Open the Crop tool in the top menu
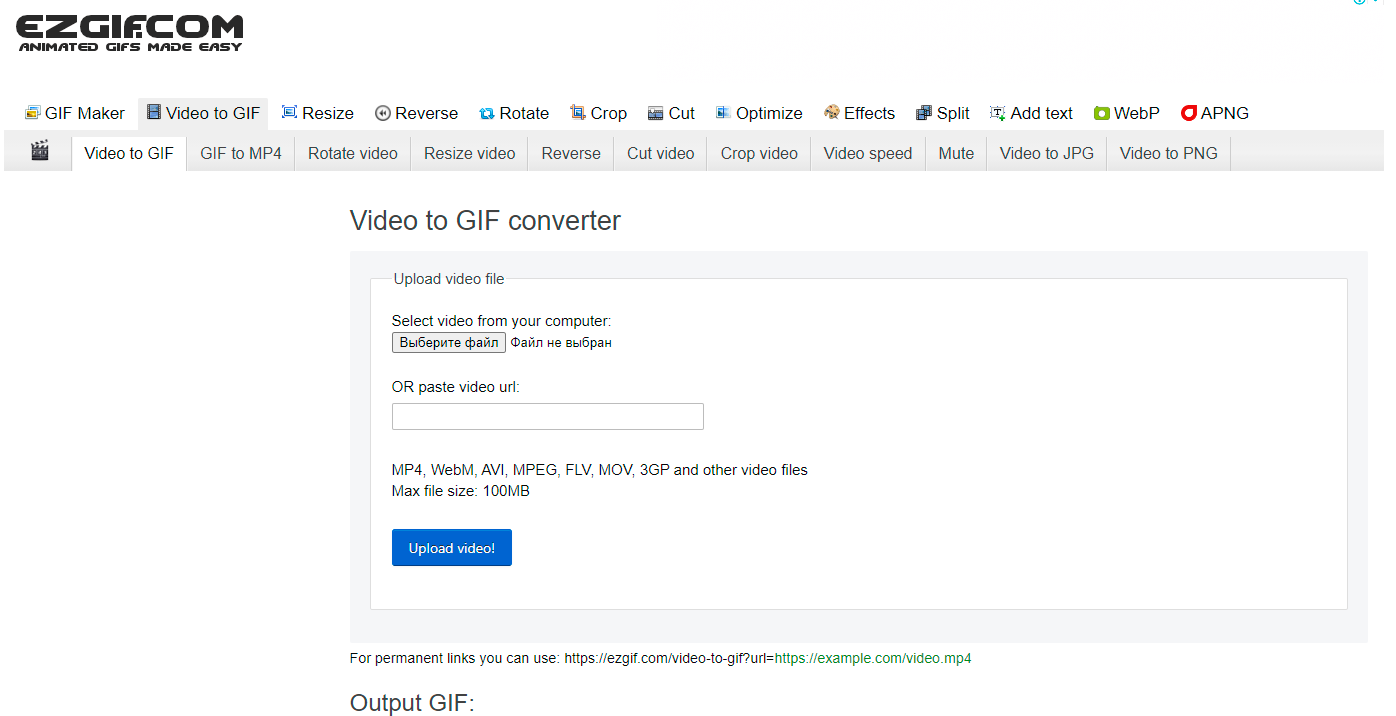 coord(598,113)
